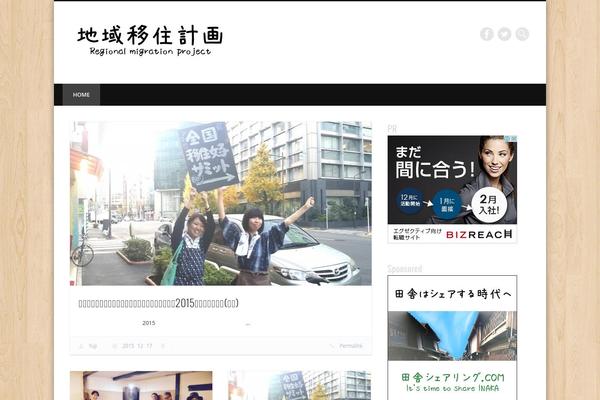Open the lower-right post thumbnail with signboard

300,385
